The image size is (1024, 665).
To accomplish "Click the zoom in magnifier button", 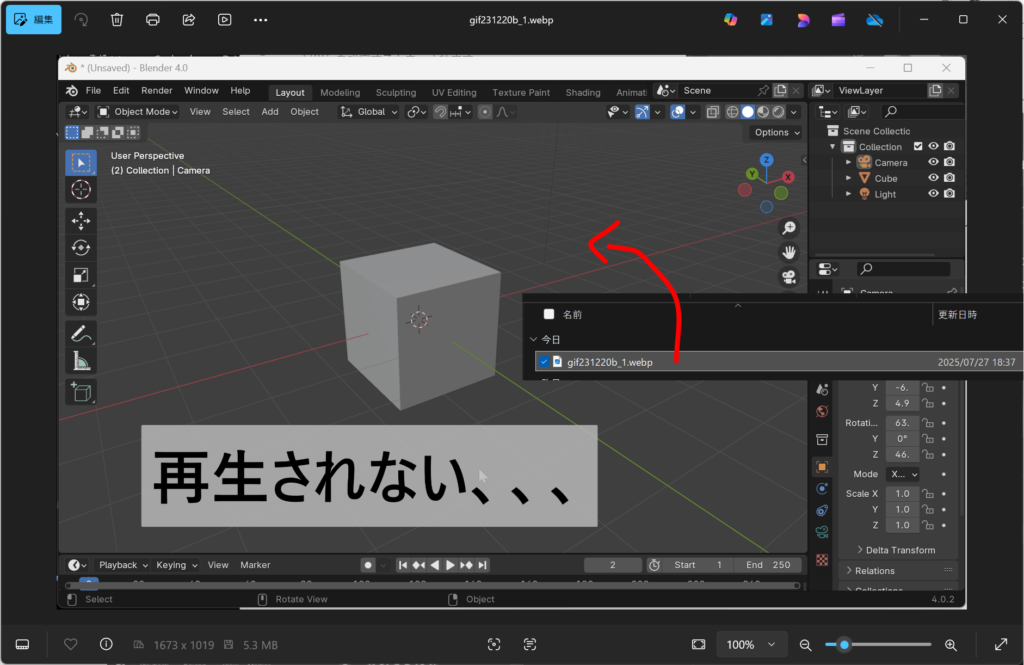I will click(951, 645).
